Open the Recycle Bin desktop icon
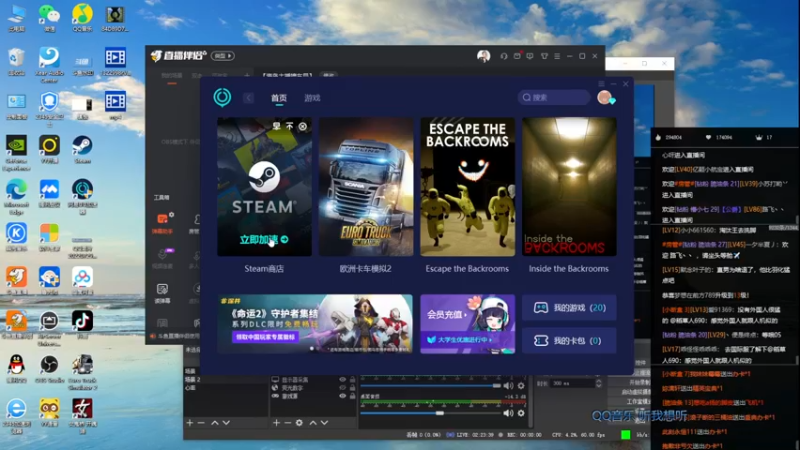 click(16, 62)
